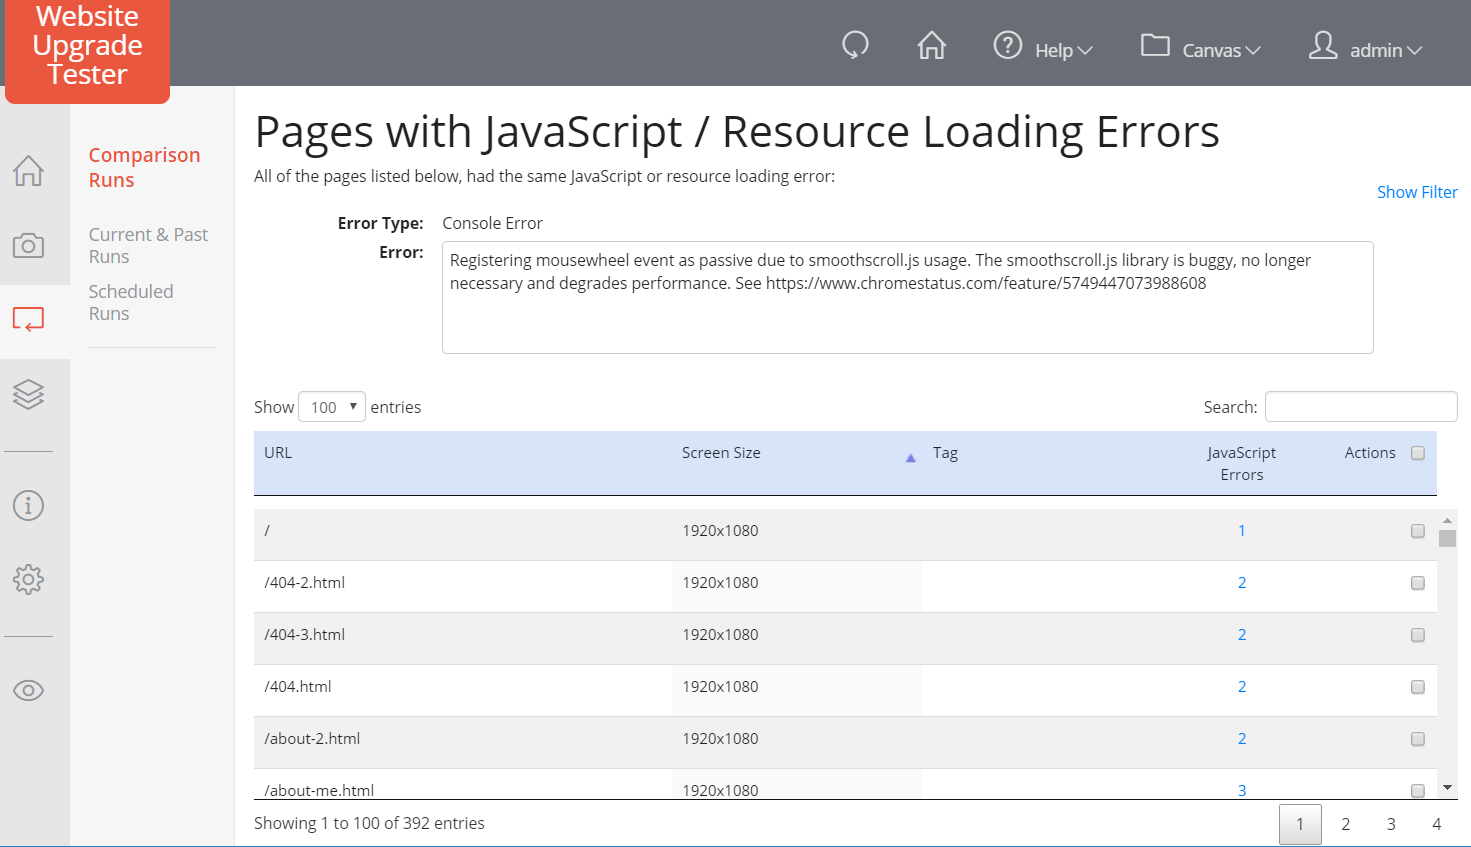Viewport: 1471px width, 847px height.
Task: Go to pagination page 2
Action: click(1345, 824)
